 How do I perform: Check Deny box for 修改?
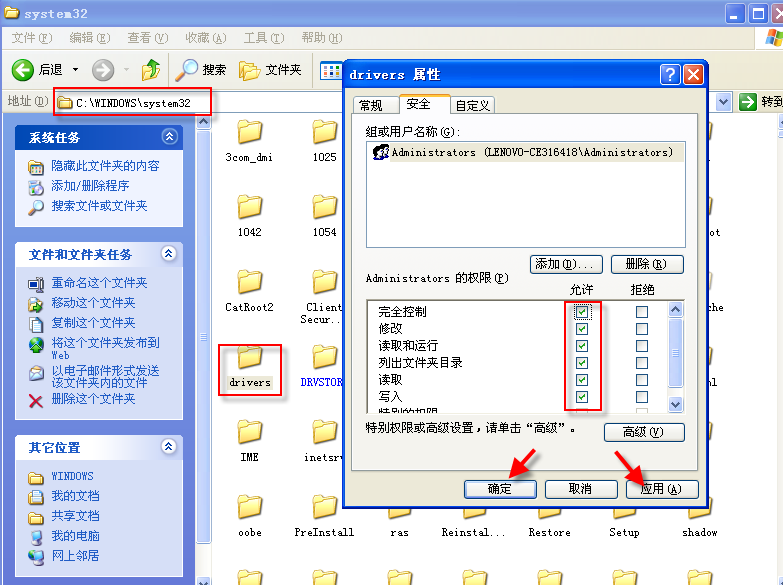coord(642,329)
